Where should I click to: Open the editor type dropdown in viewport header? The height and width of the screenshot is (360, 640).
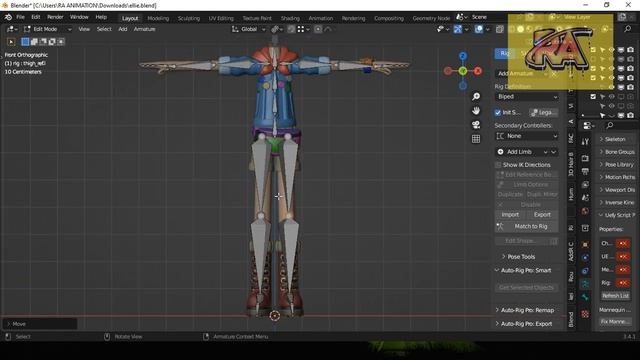coord(11,29)
